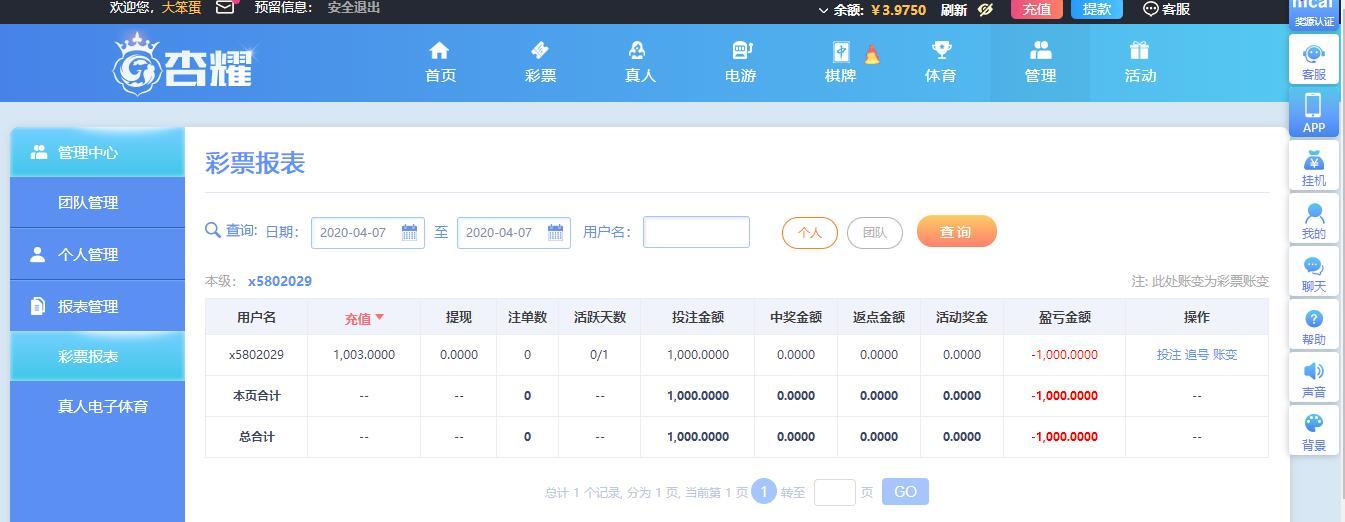Select the 个人 filter option
The width and height of the screenshot is (1345, 522).
click(x=809, y=233)
